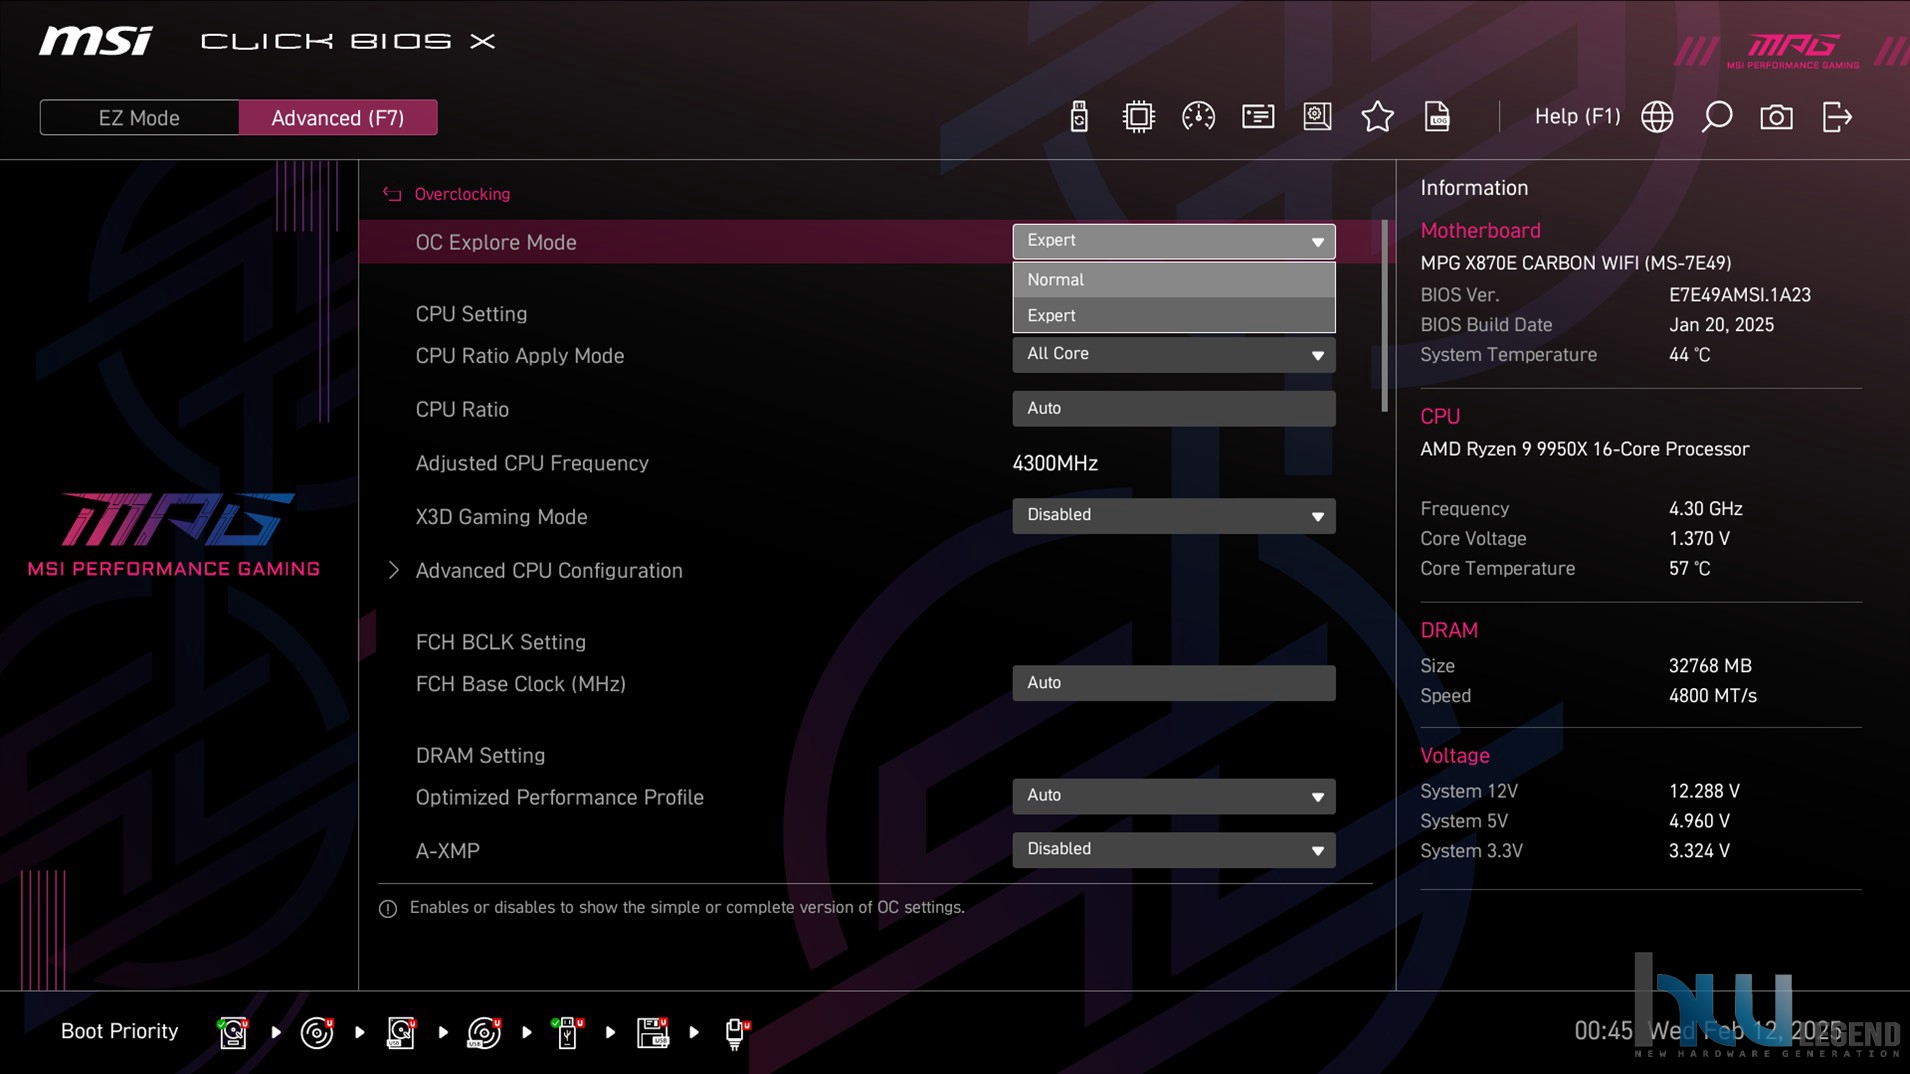This screenshot has height=1074, width=1910.
Task: Open the LOG file icon
Action: [x=1437, y=117]
